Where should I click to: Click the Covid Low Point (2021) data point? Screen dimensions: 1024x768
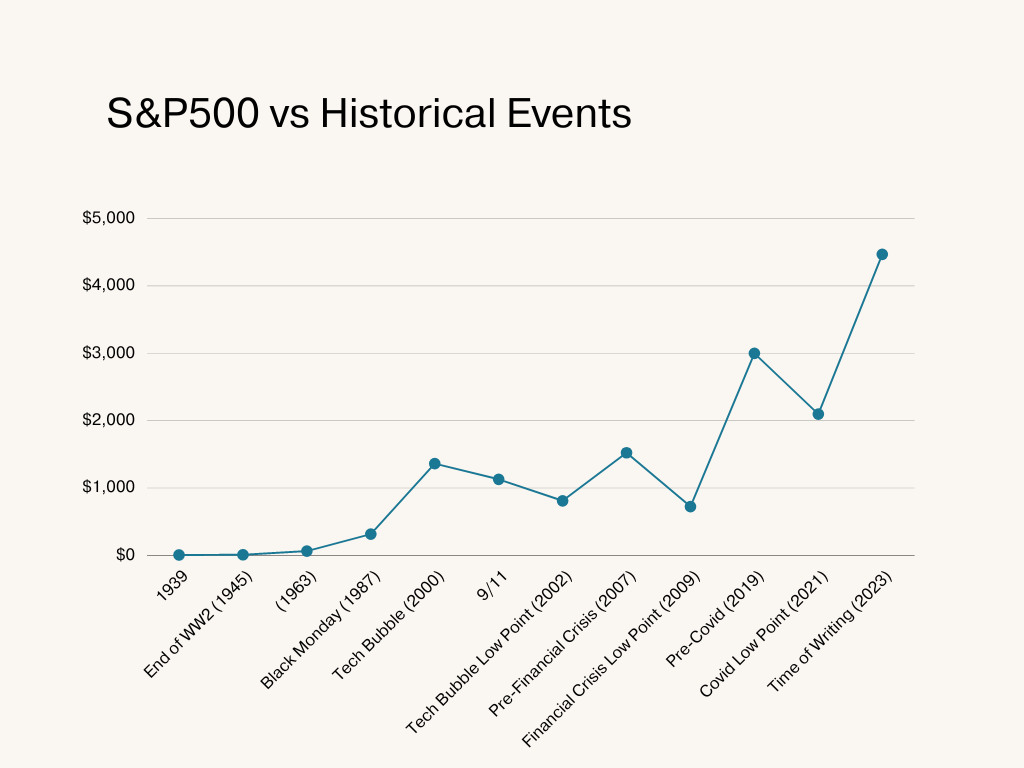point(818,414)
